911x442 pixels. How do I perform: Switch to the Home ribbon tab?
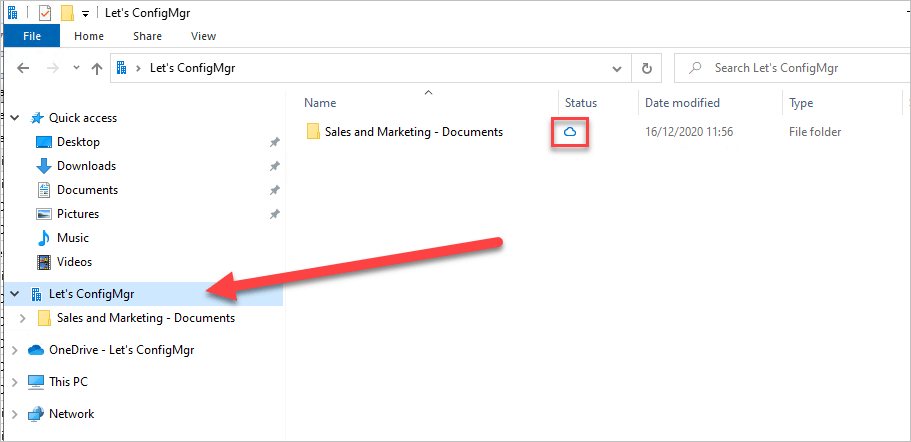click(x=89, y=36)
